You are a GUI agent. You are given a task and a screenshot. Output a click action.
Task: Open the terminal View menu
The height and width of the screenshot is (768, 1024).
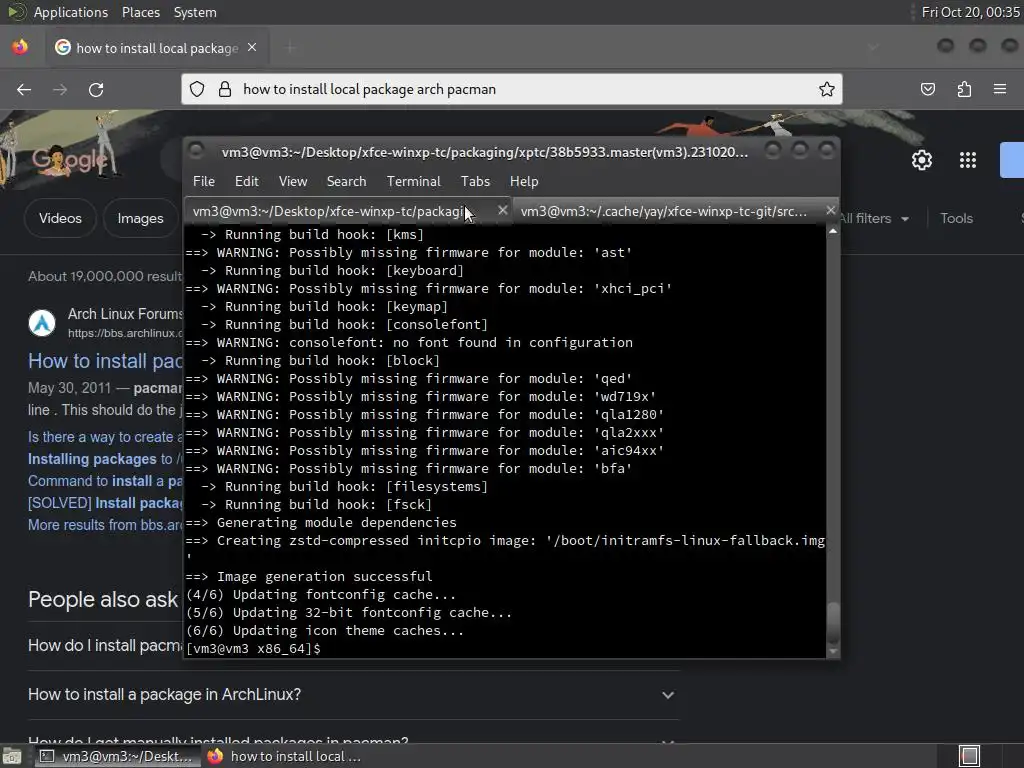293,182
